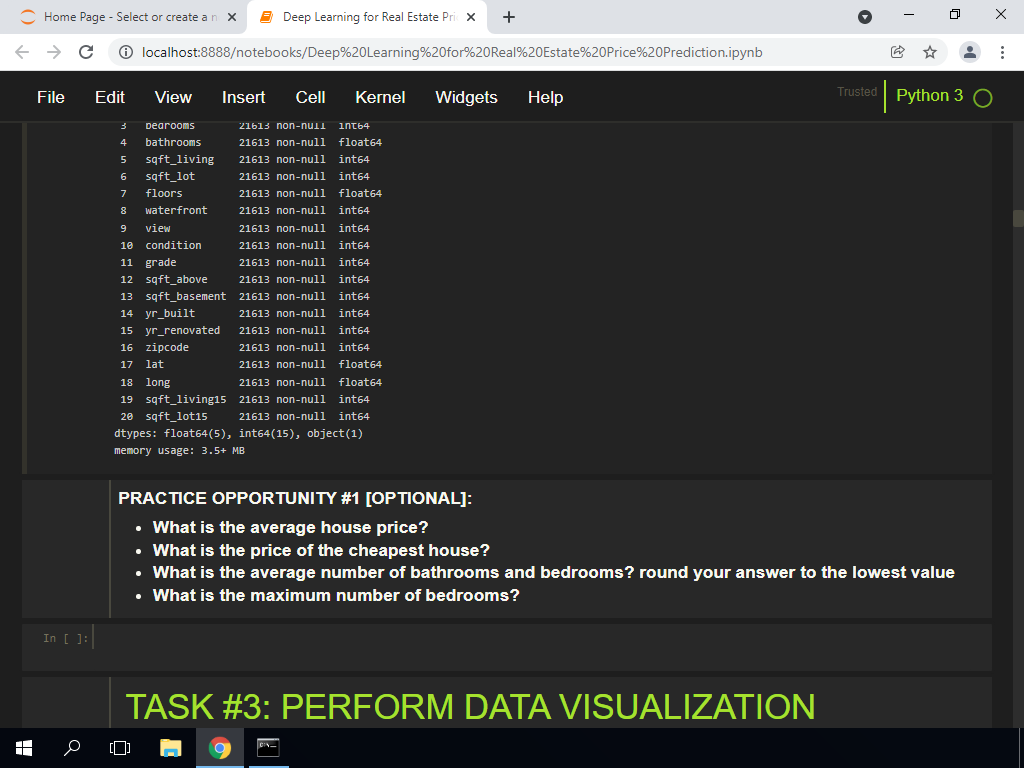Click the Python 3 kernel status circle
Screen dimensions: 1024x768
tap(982, 98)
